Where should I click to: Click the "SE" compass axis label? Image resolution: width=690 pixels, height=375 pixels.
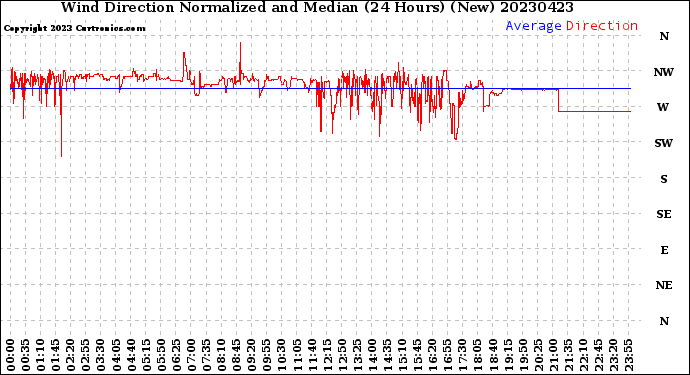pyautogui.click(x=664, y=214)
